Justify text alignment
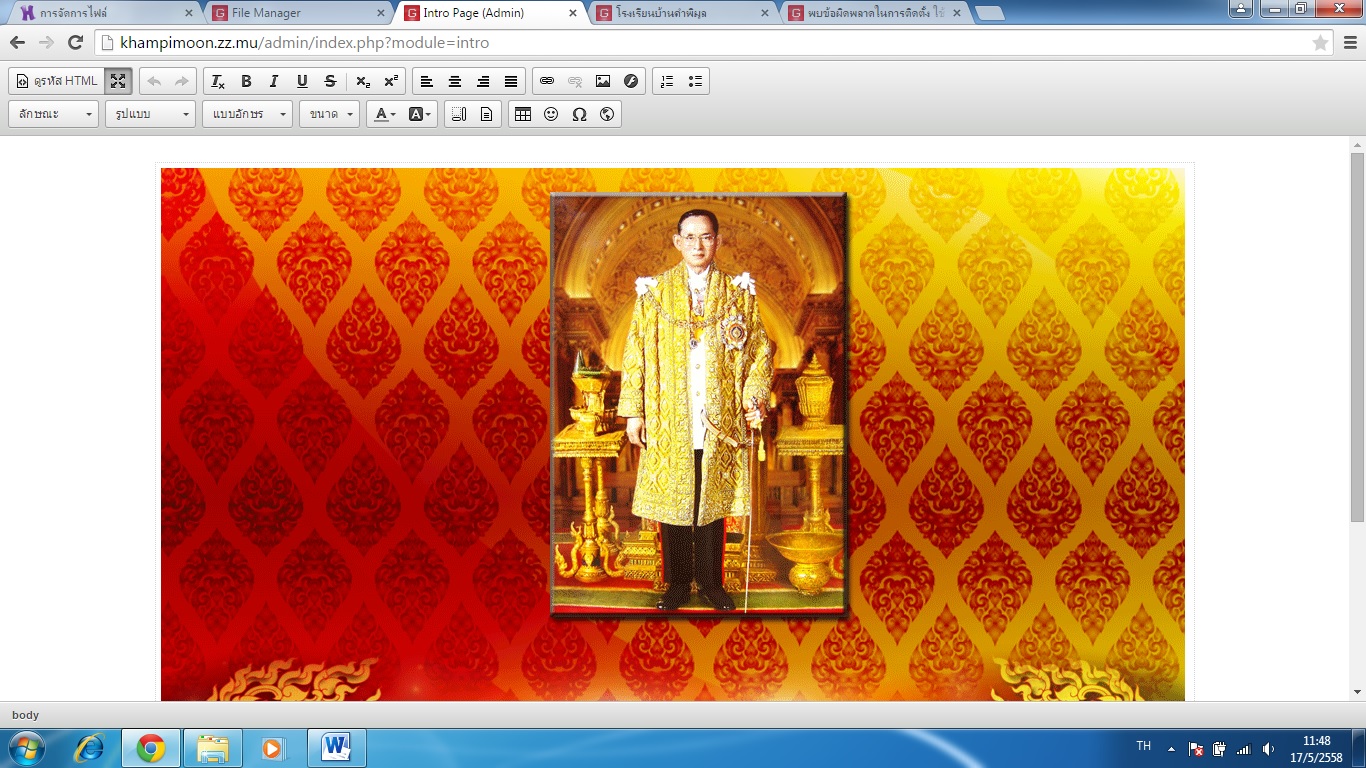 coord(511,81)
